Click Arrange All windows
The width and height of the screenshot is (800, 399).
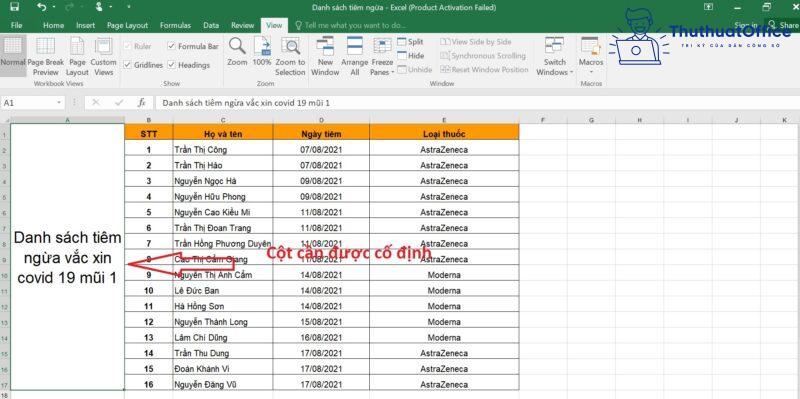point(355,56)
